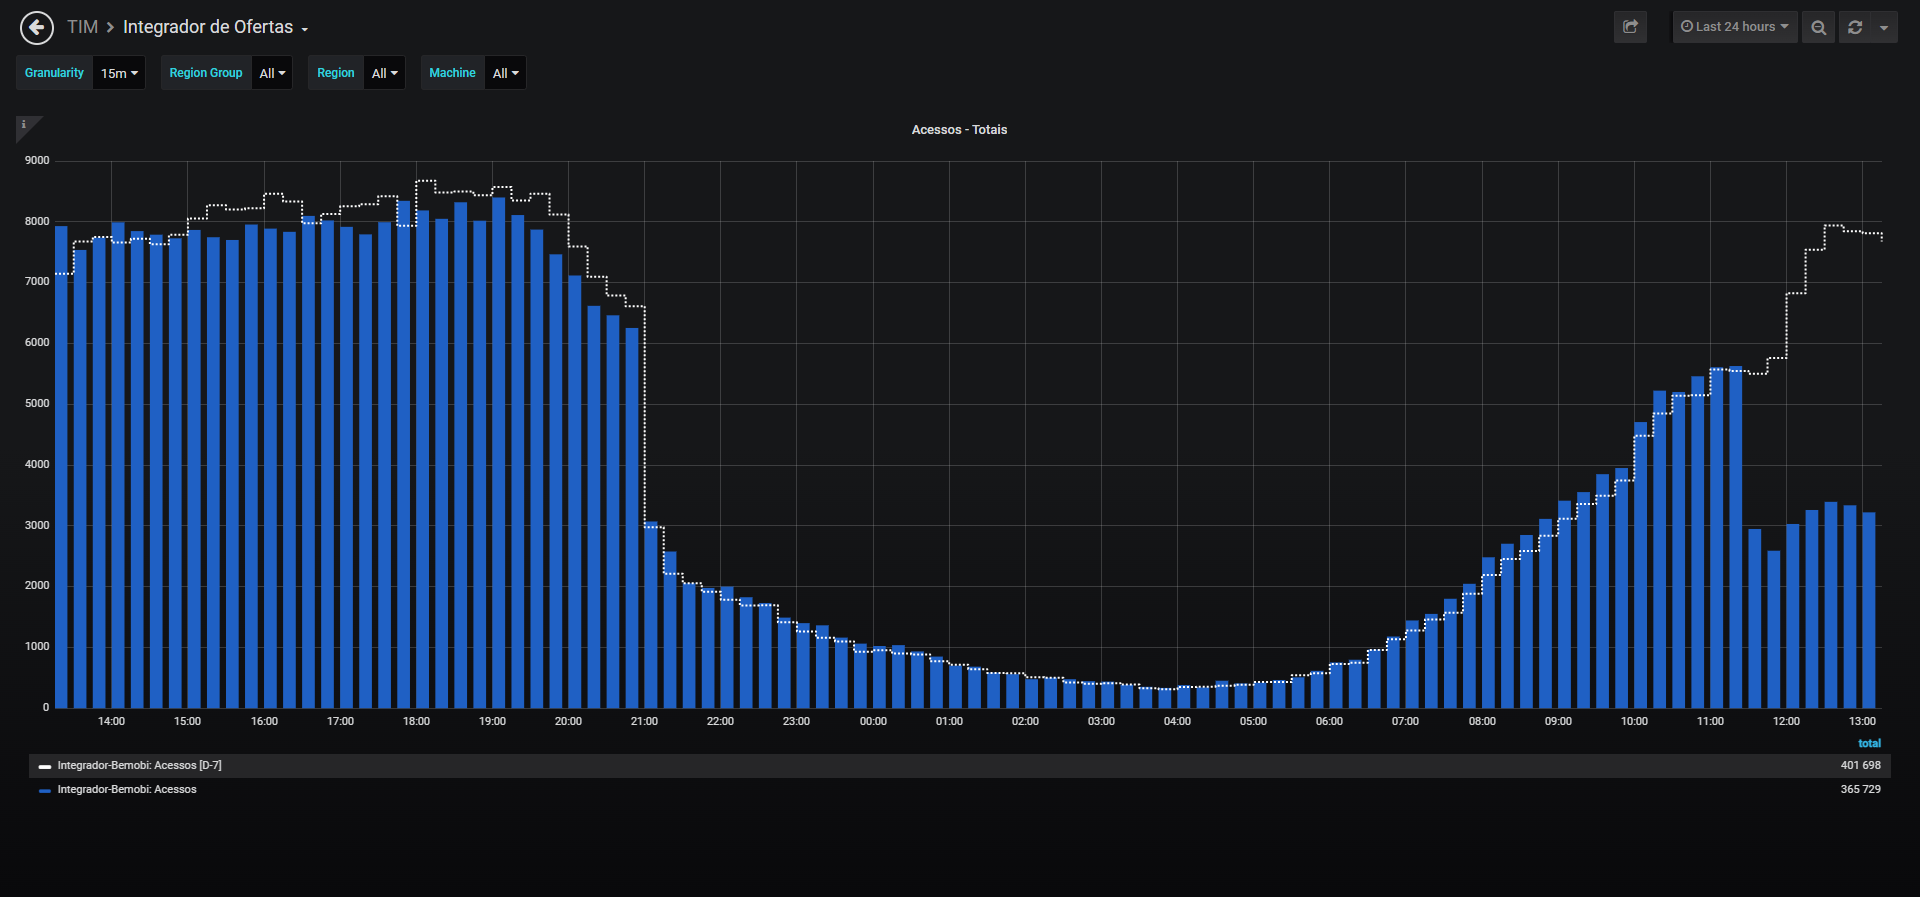
Task: Click the white color swatch for Acessos [D-7]
Action: (x=45, y=767)
